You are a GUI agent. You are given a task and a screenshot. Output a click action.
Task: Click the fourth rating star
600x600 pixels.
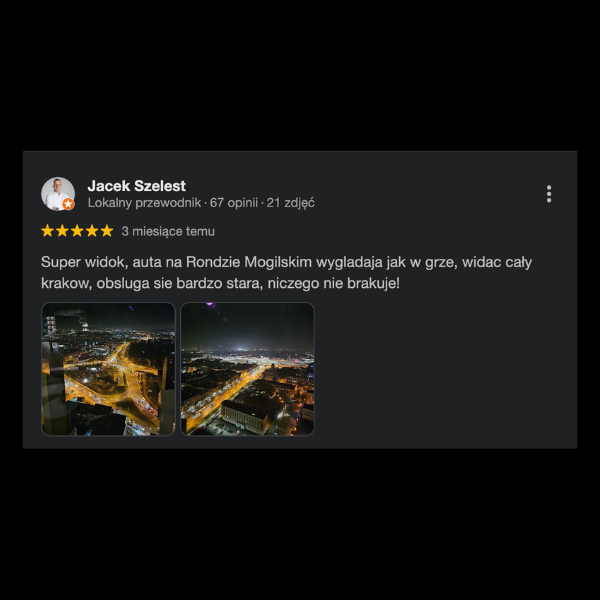tap(92, 231)
